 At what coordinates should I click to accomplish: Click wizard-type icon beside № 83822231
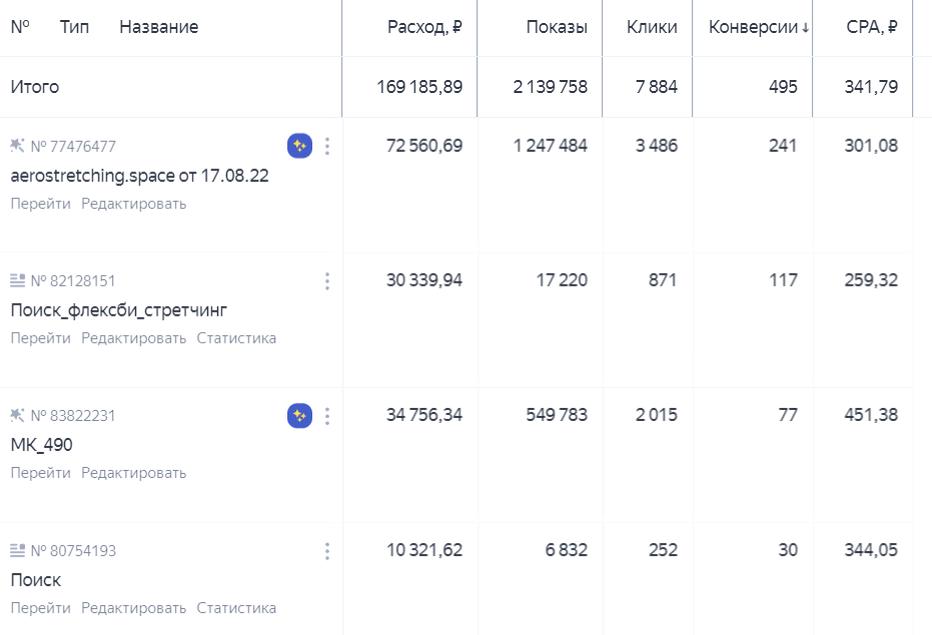pyautogui.click(x=17, y=415)
